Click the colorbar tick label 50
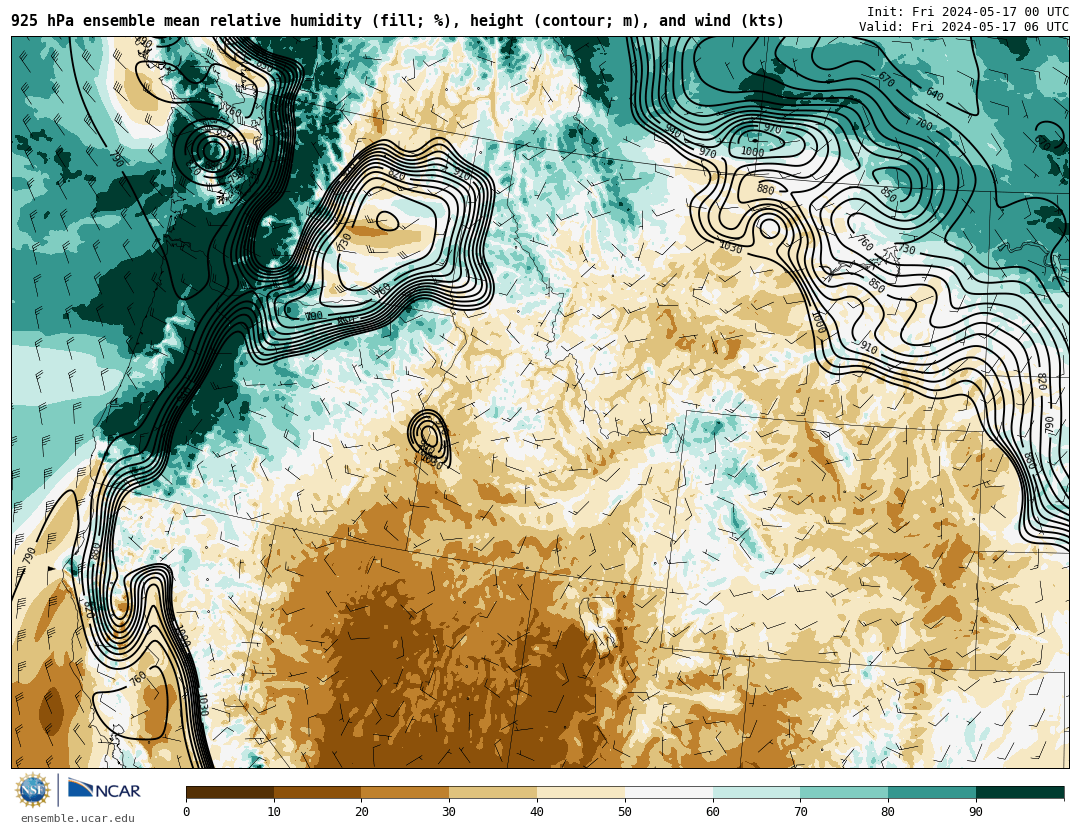 [x=625, y=812]
